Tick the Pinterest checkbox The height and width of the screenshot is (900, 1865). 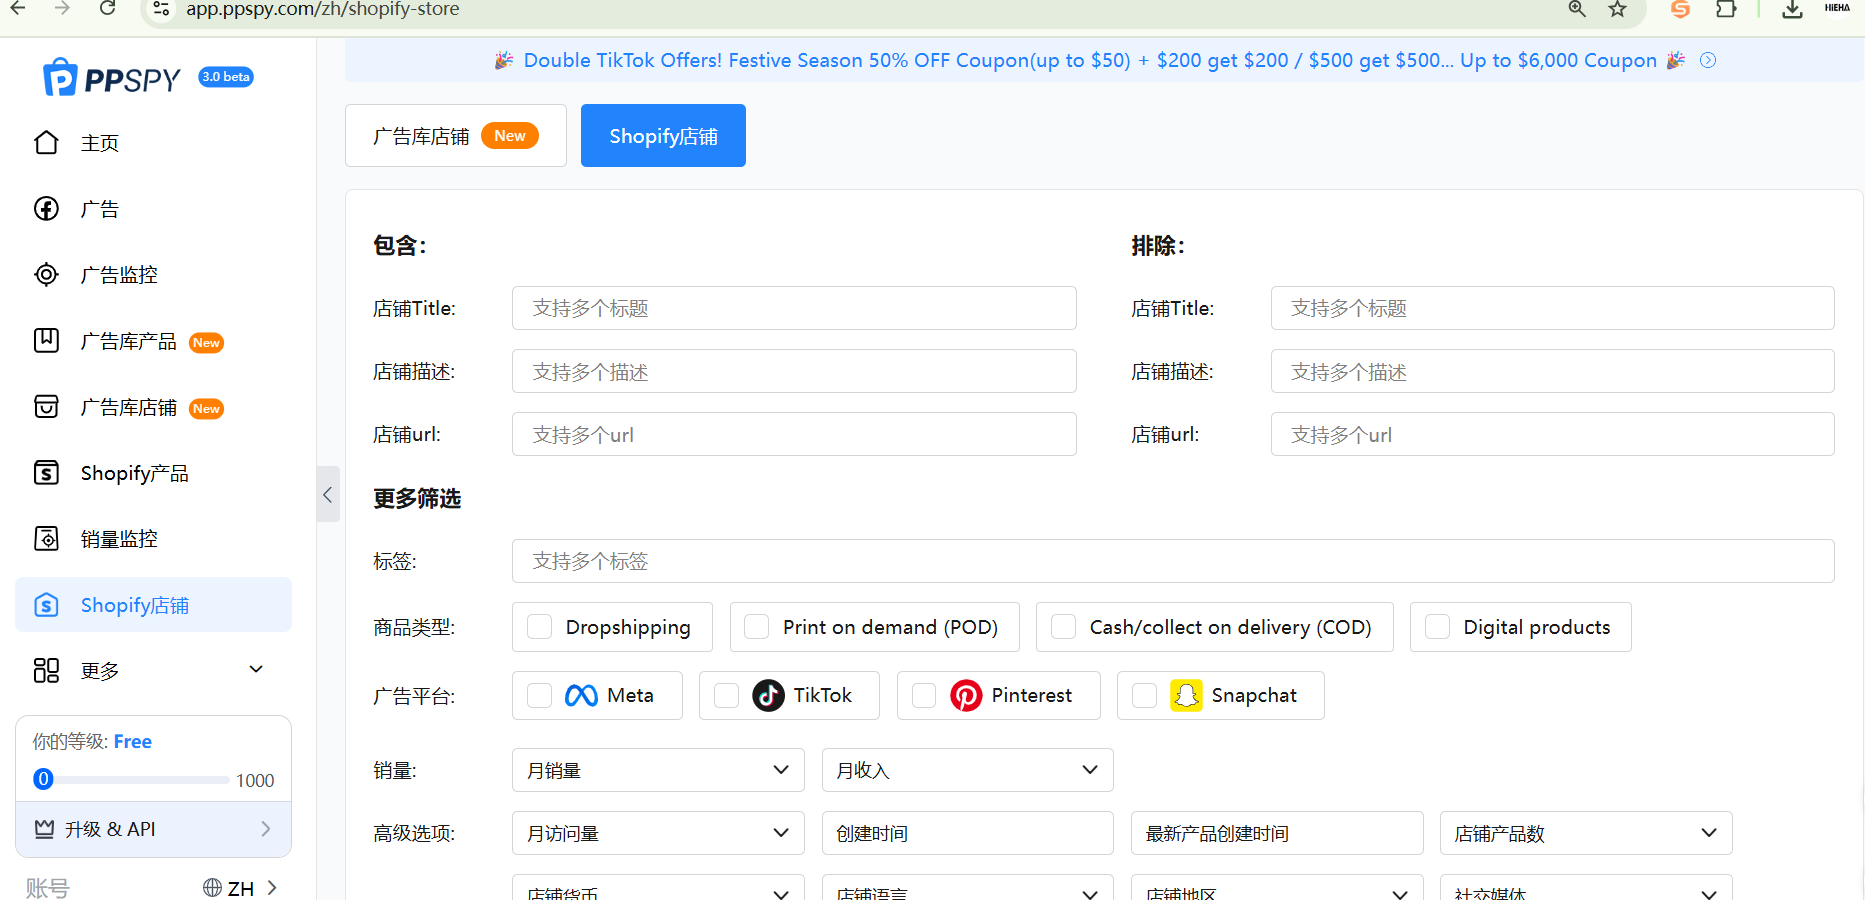click(x=925, y=696)
